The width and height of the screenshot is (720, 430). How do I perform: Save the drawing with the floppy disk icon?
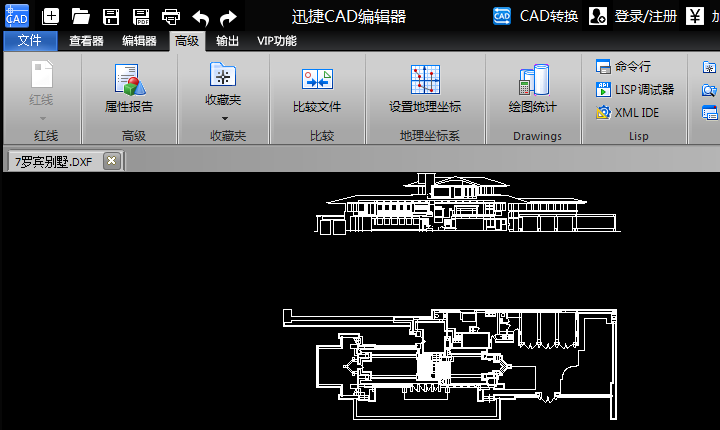(111, 17)
